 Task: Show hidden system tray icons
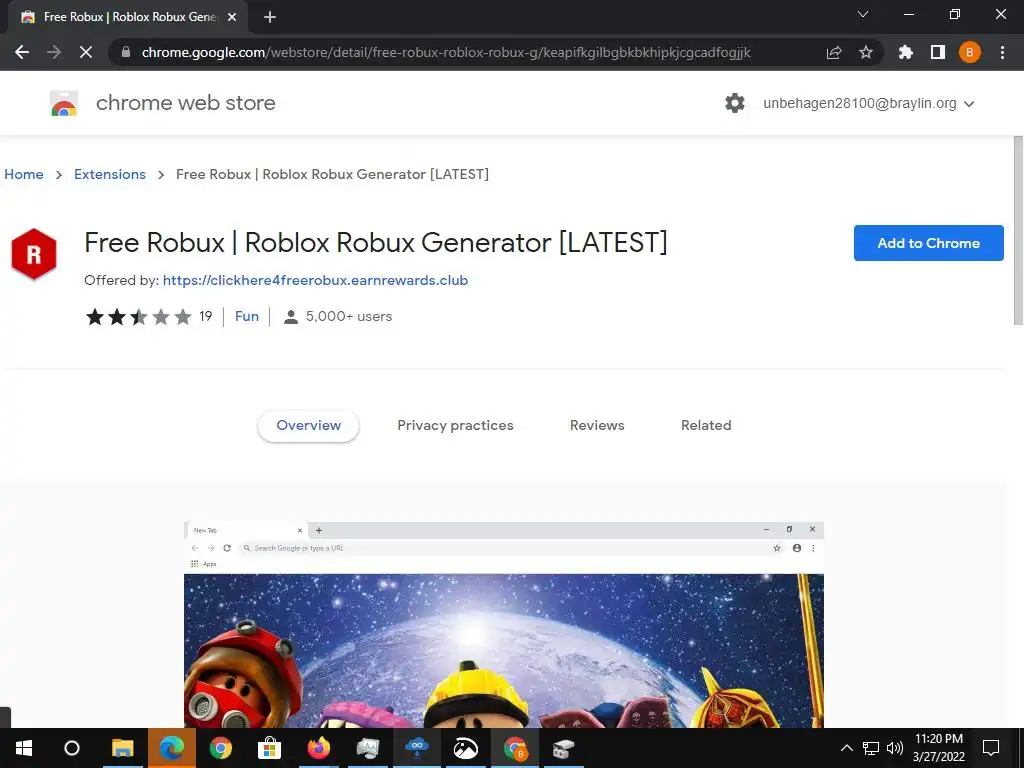846,748
